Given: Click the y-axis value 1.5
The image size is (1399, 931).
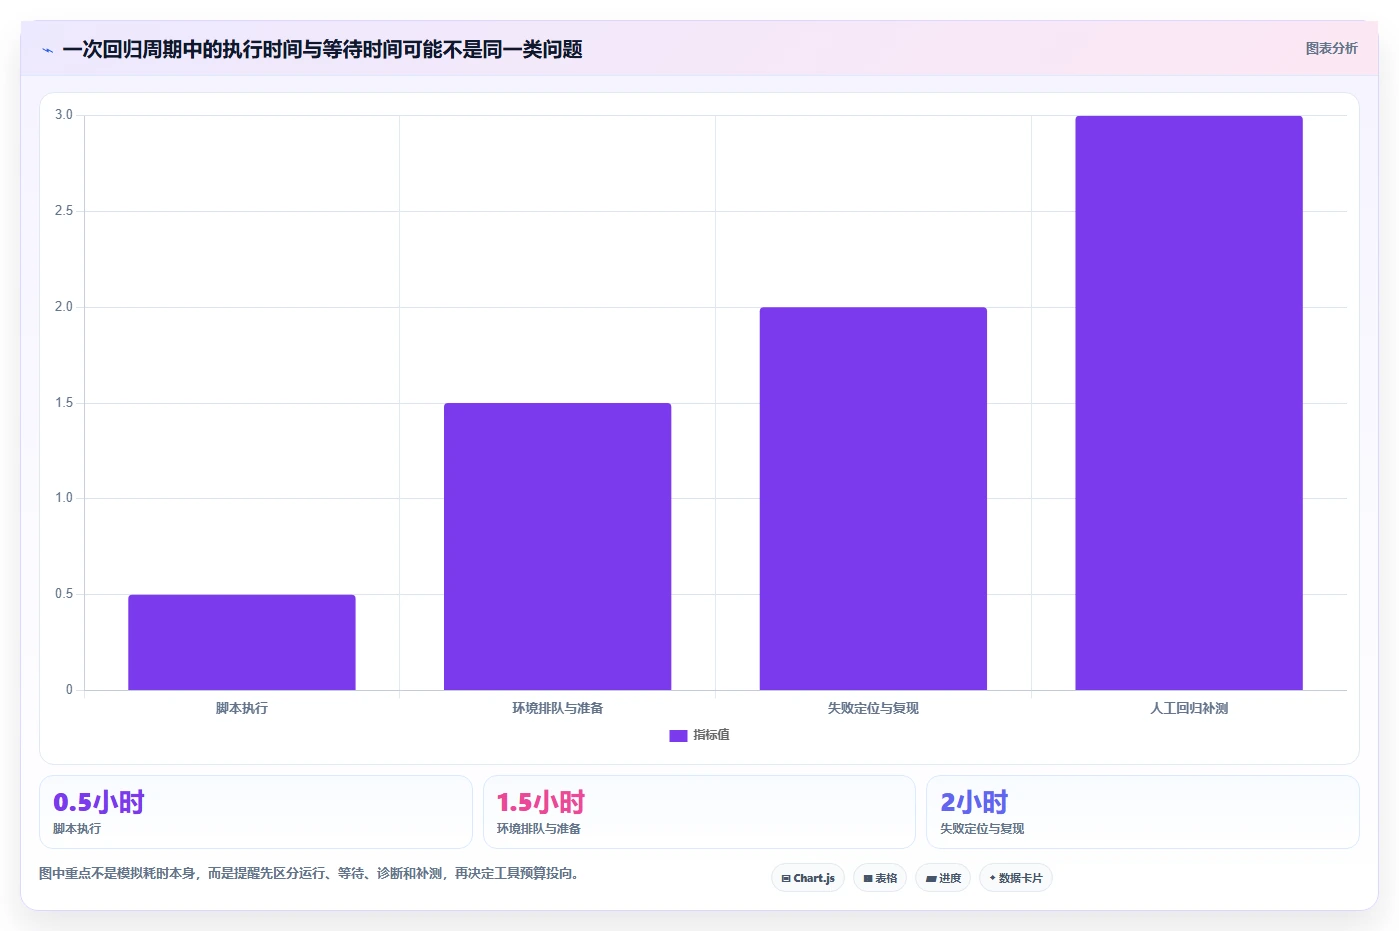Looking at the screenshot, I should [x=64, y=403].
